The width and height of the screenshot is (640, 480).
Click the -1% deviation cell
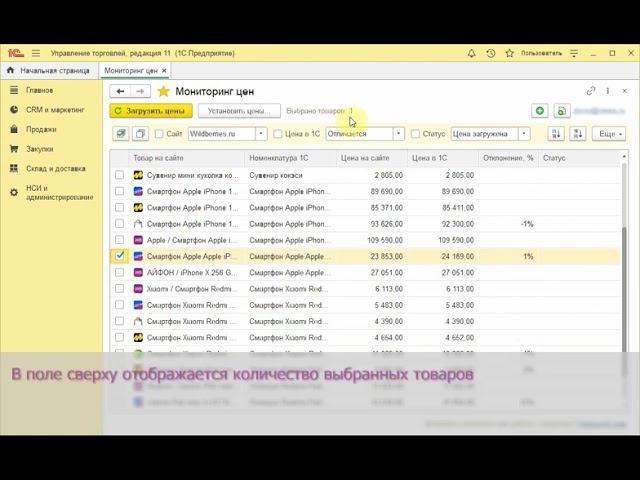(x=508, y=224)
